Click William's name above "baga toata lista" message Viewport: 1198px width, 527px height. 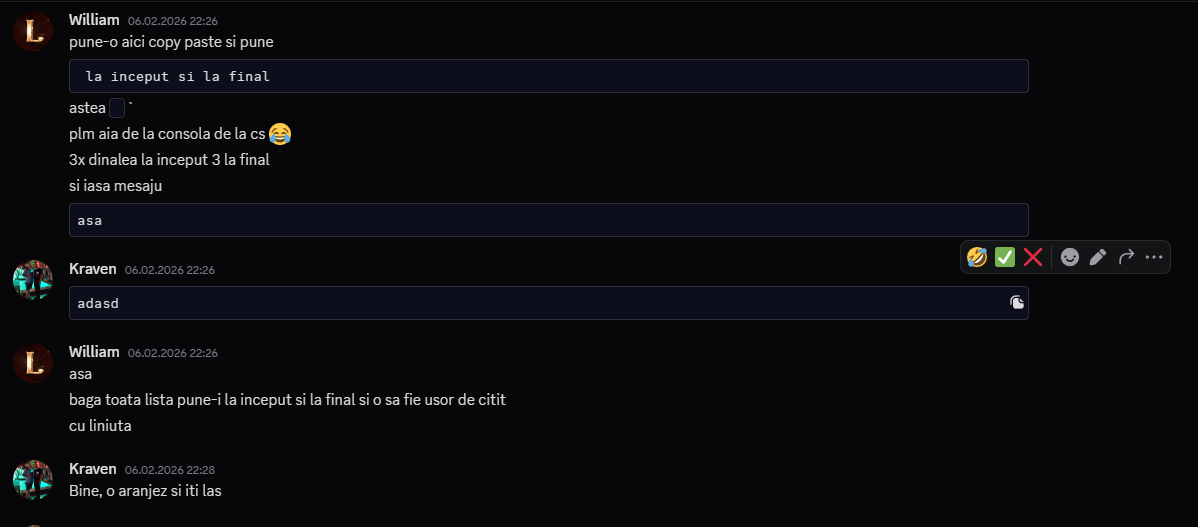[94, 352]
